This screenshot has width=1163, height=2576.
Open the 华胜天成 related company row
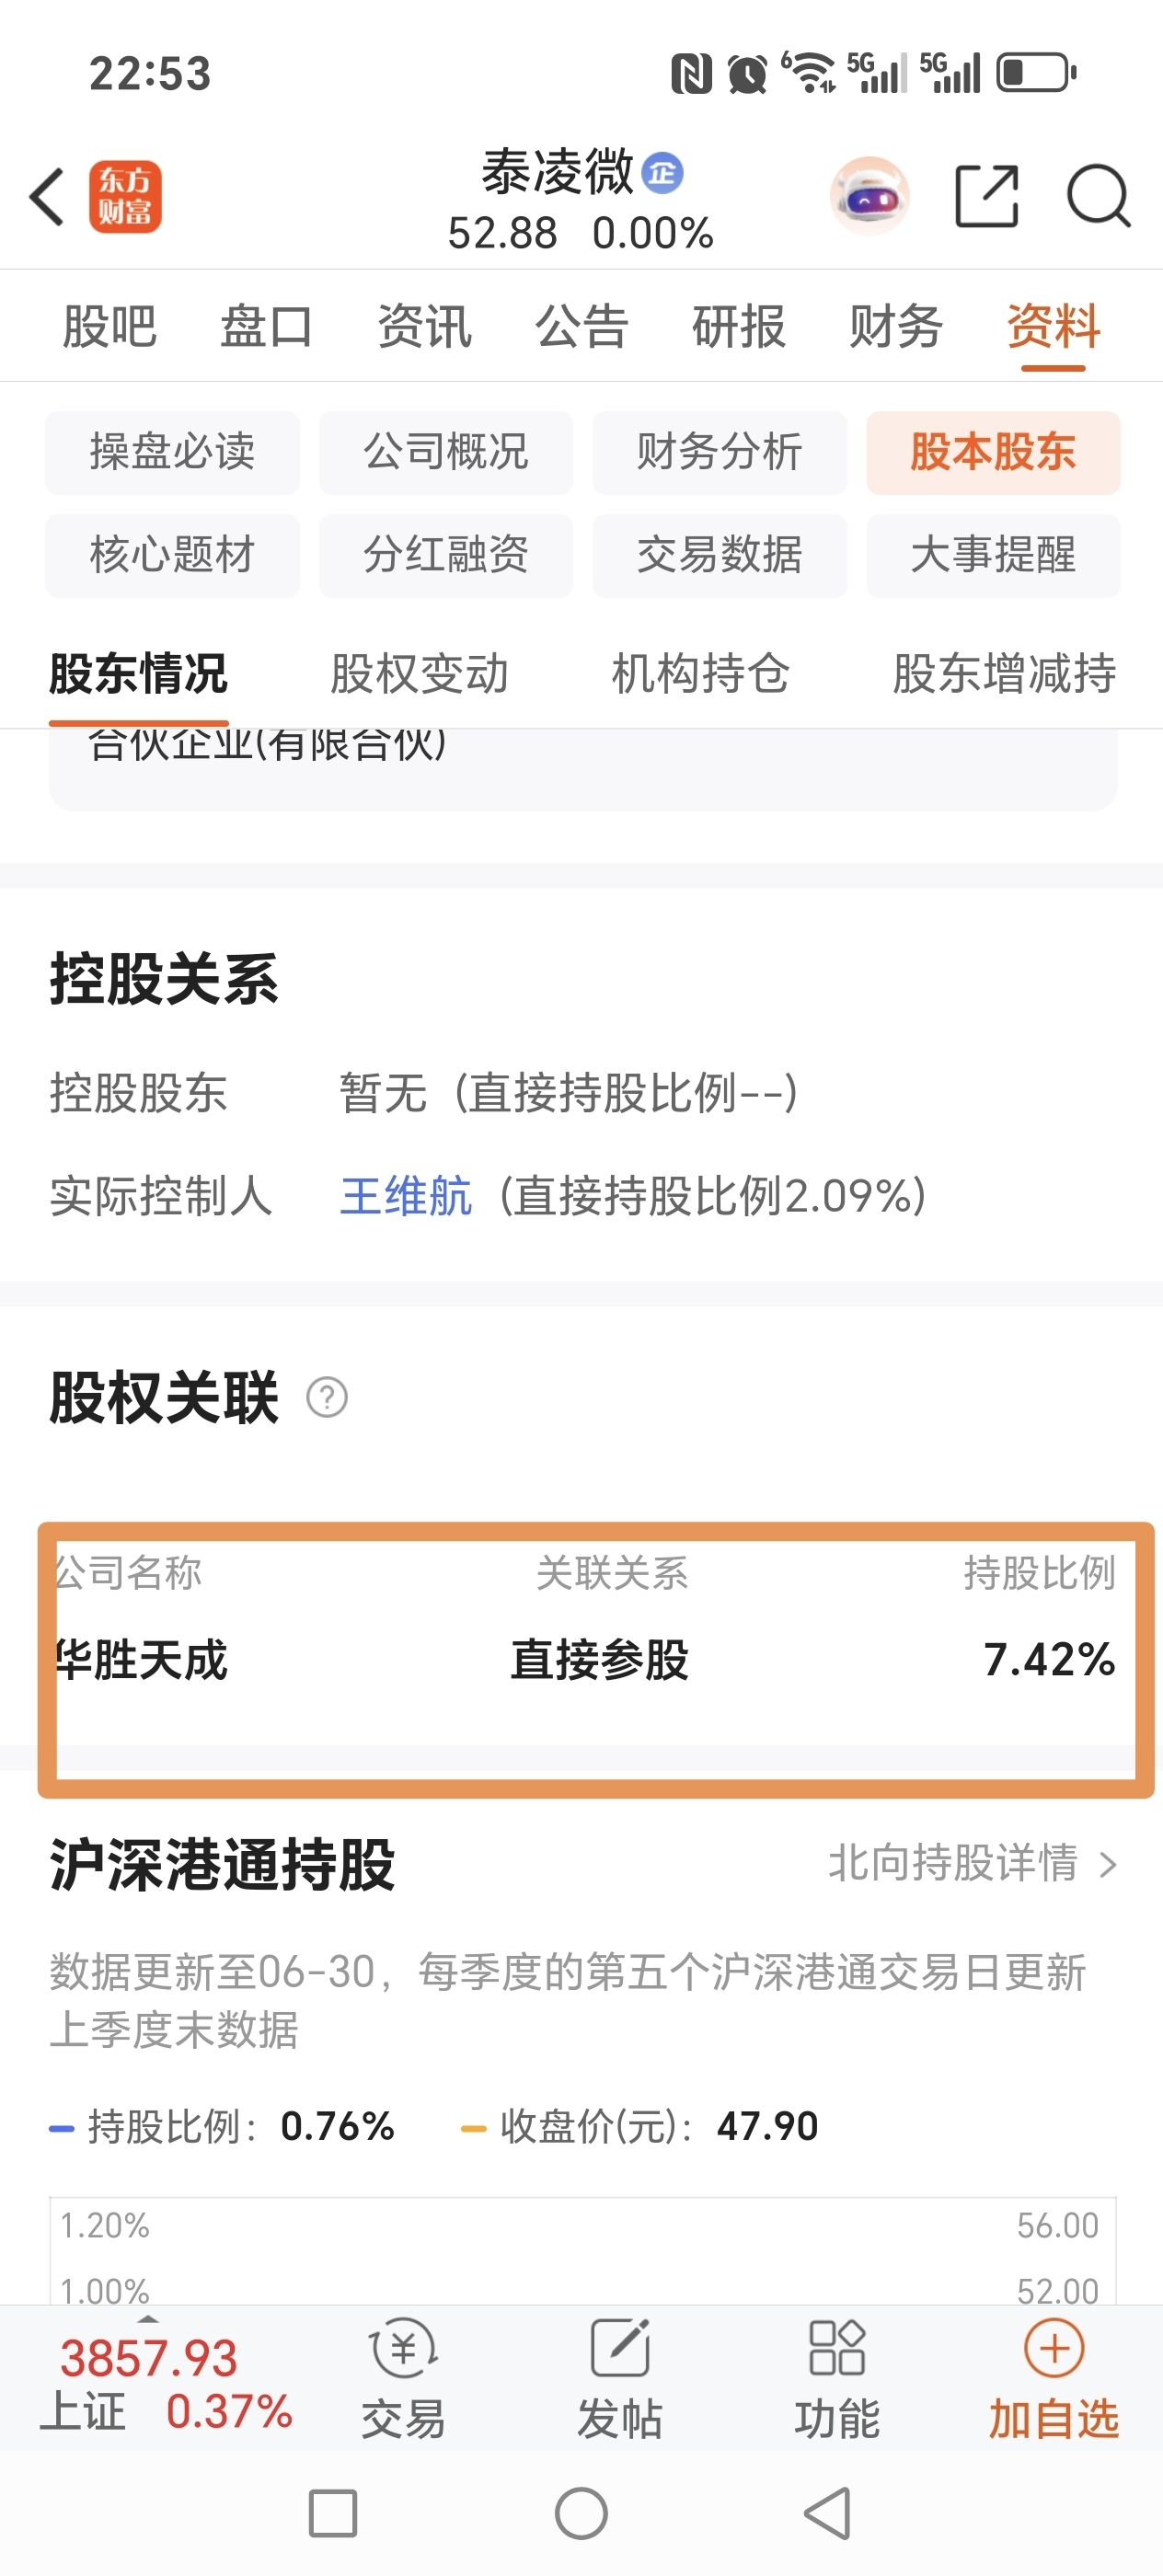[x=585, y=1660]
